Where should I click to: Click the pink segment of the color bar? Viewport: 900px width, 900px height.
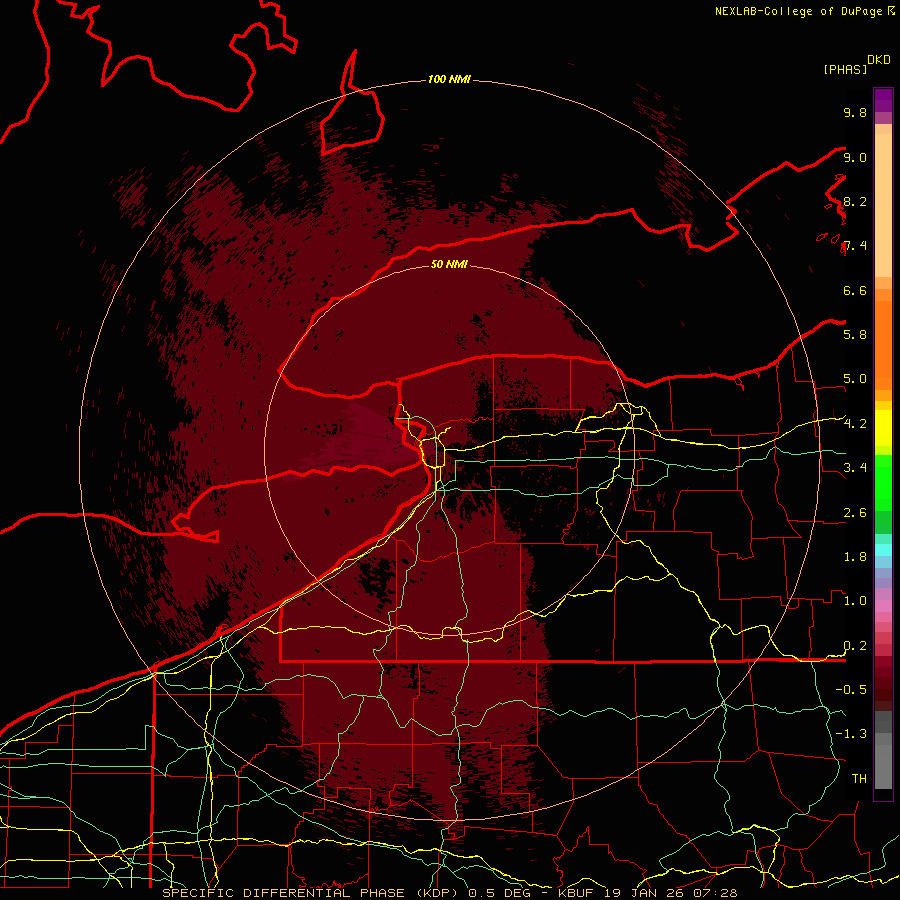point(883,606)
